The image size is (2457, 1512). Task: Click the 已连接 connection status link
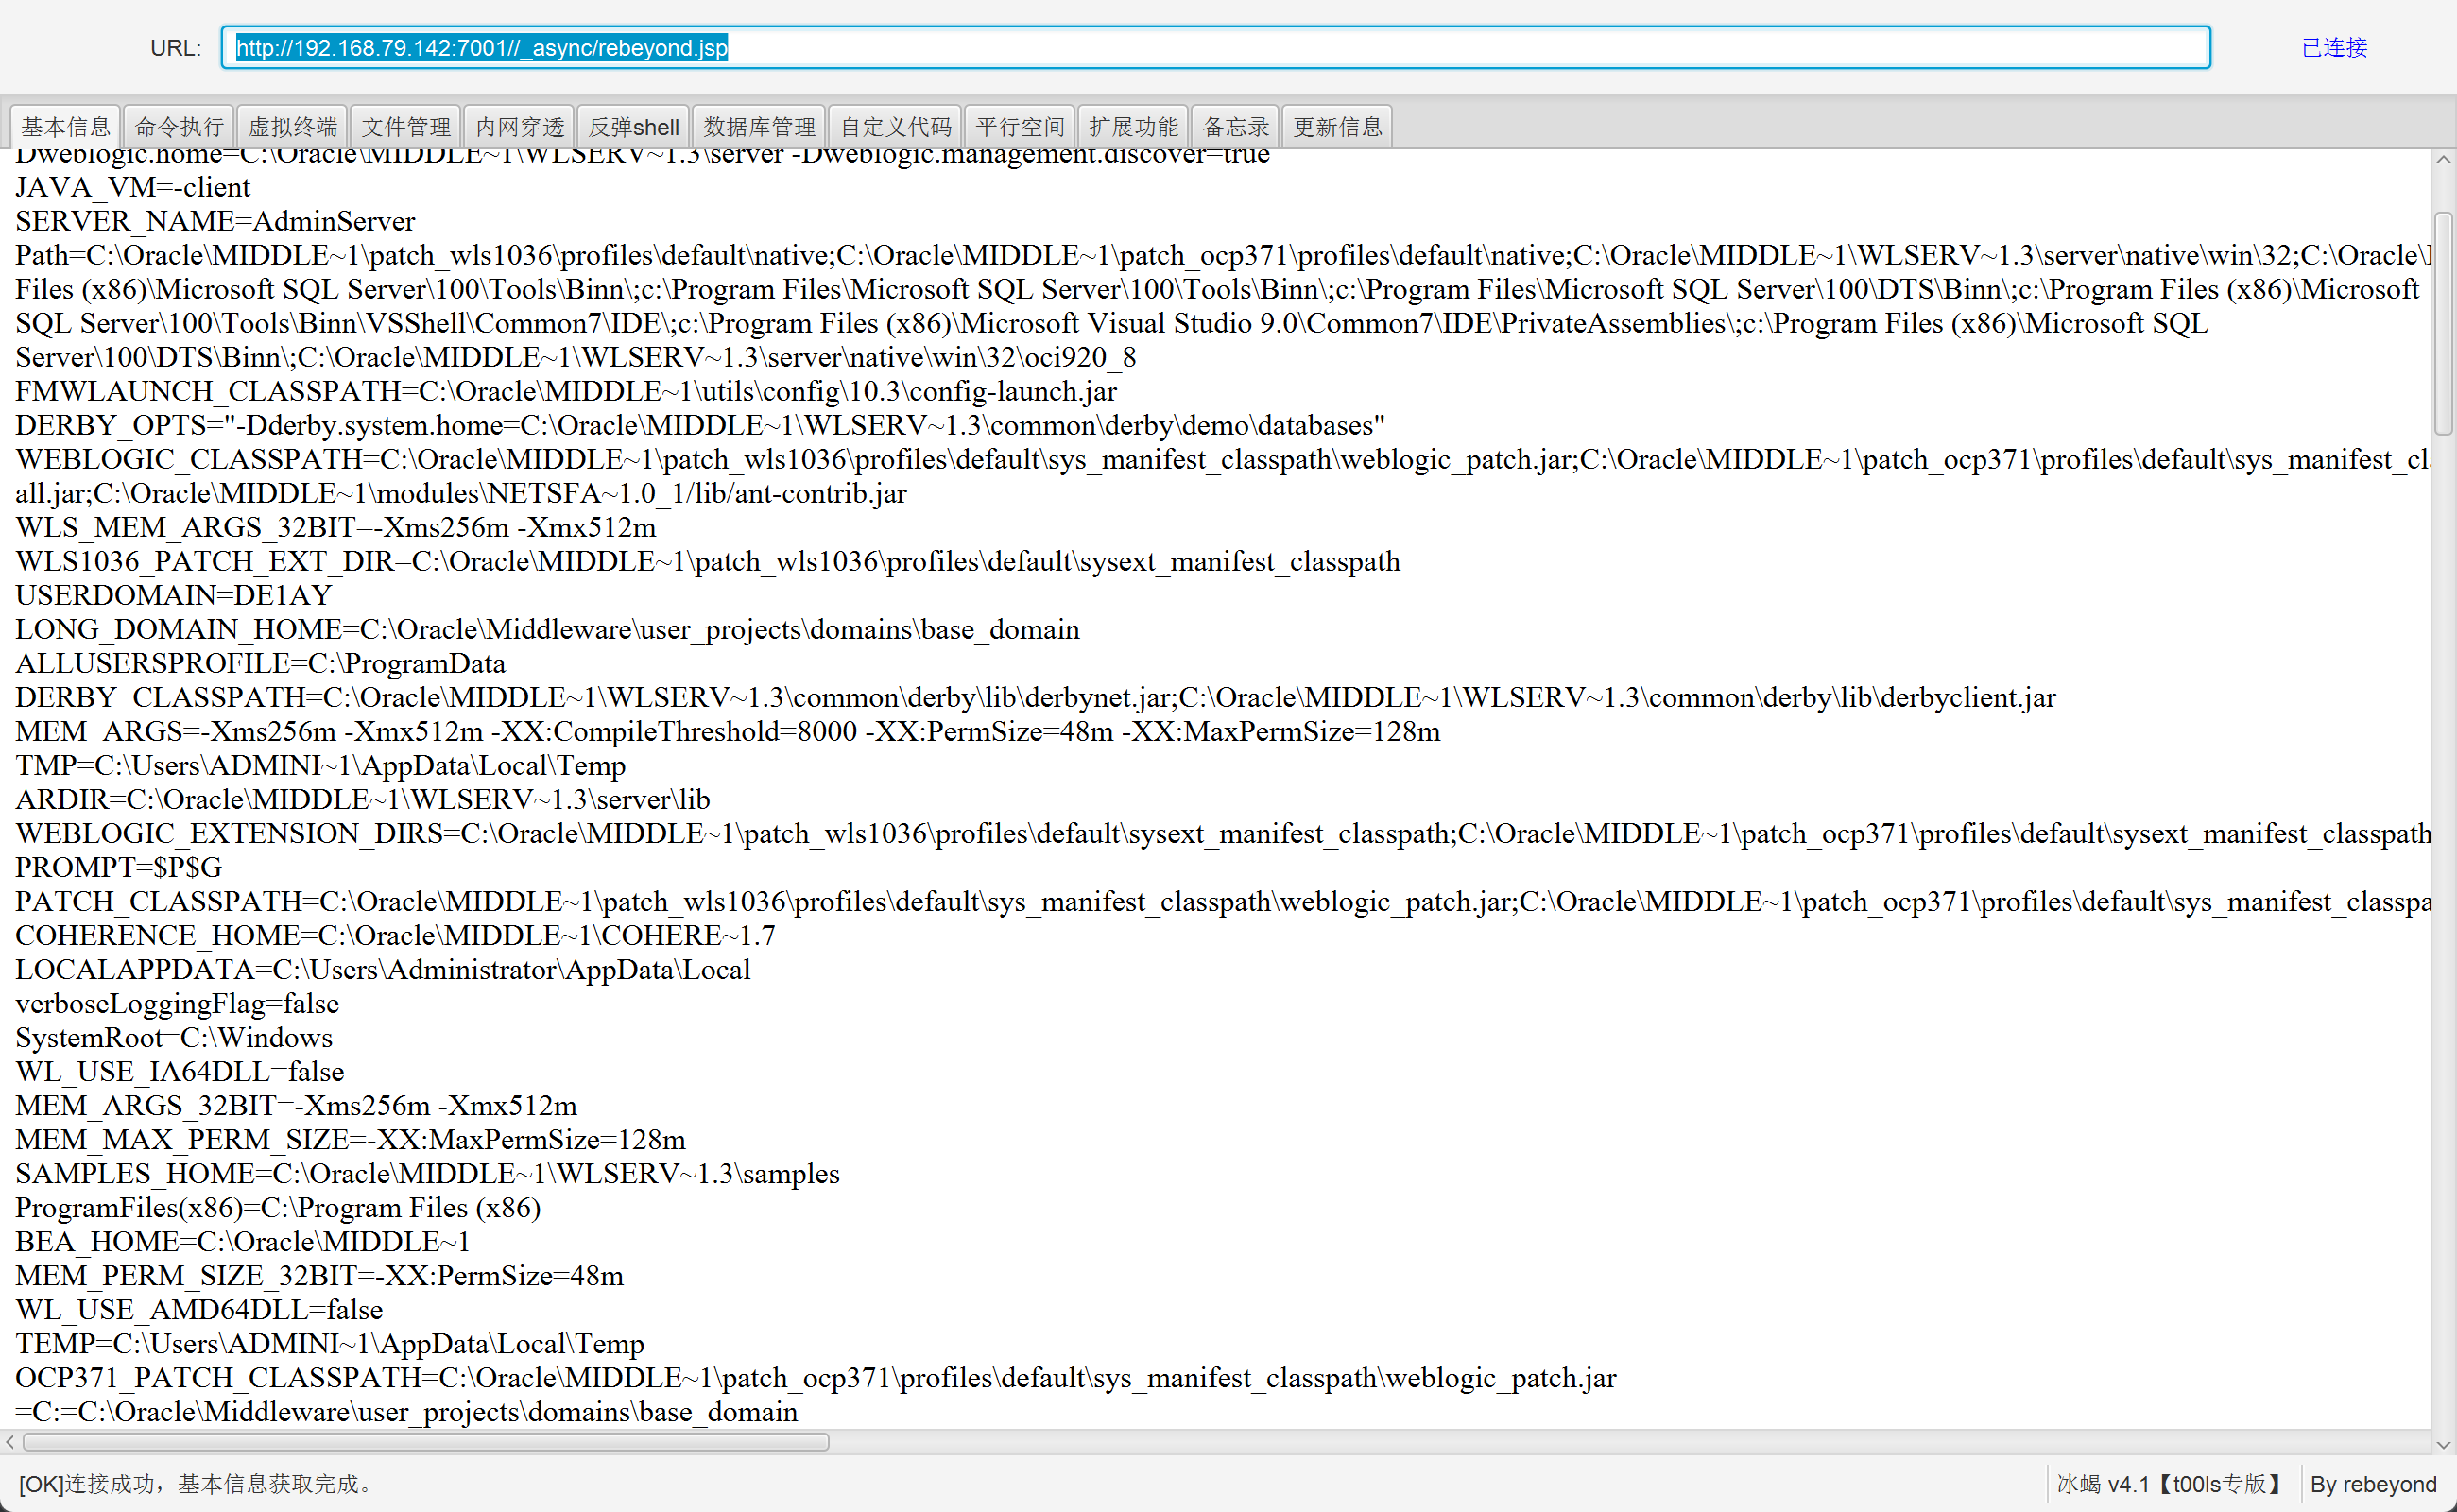pyautogui.click(x=2334, y=48)
